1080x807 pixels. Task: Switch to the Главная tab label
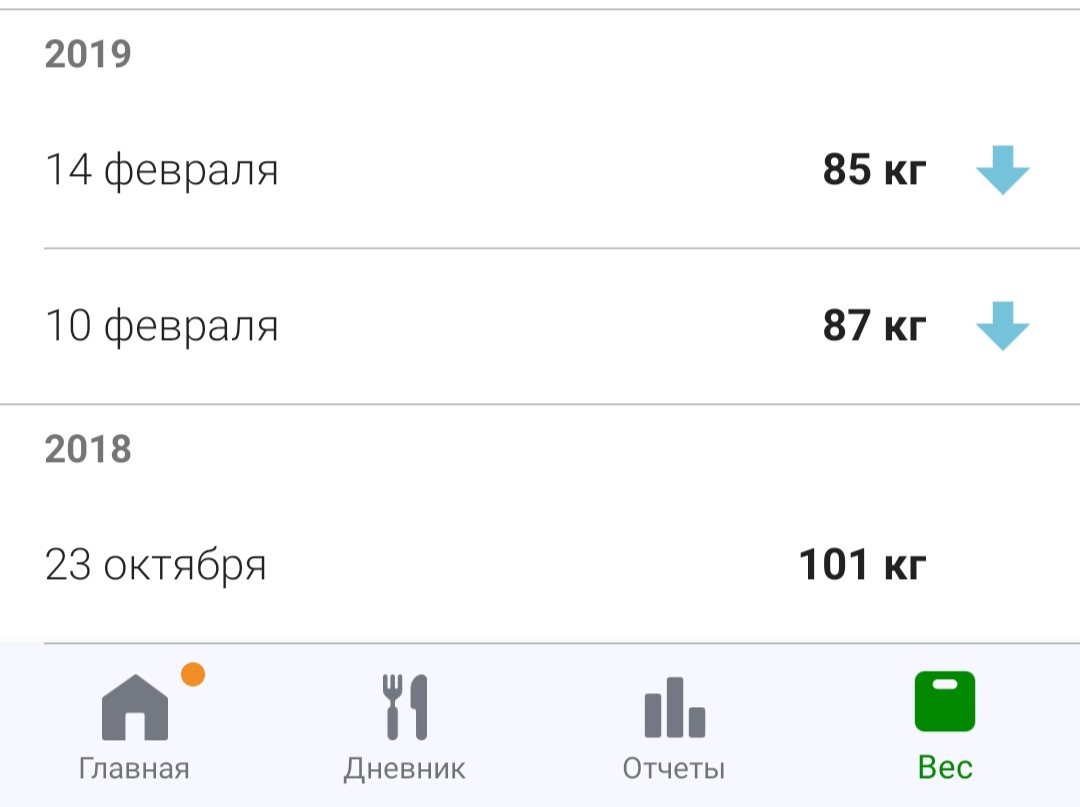click(134, 768)
